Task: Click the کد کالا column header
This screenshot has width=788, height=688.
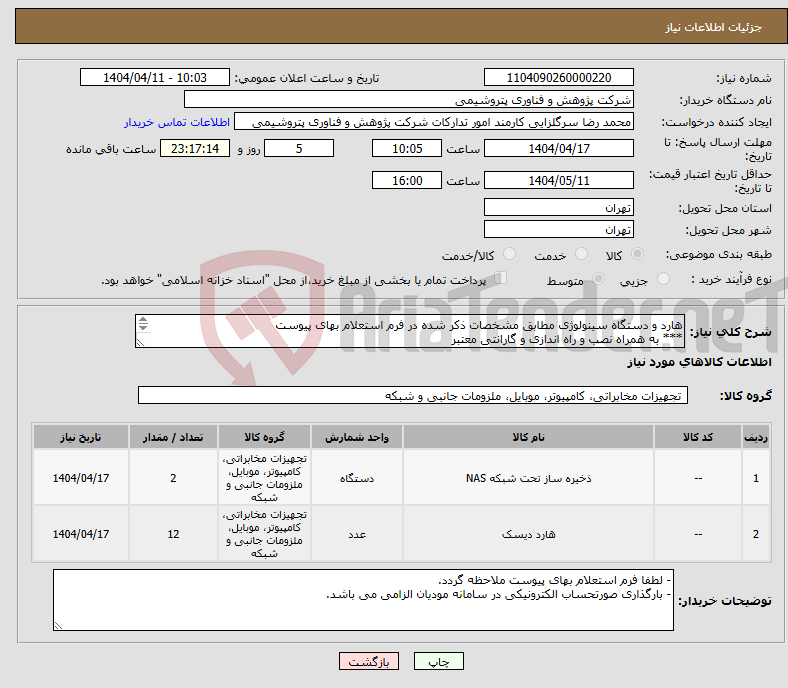Action: 698,437
